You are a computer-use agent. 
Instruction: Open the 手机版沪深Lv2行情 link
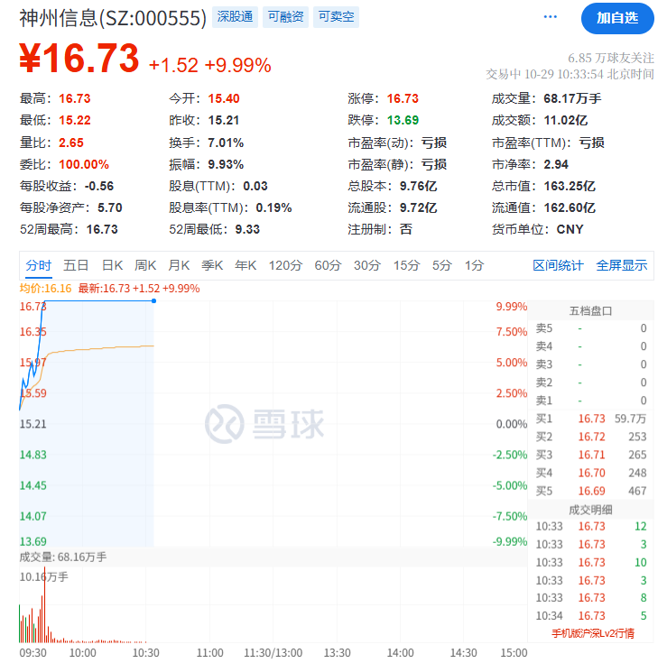pyautogui.click(x=593, y=634)
